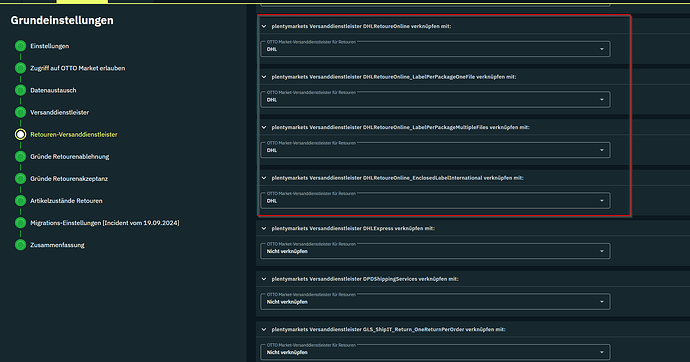Jump to the Zusammenfassung step
The width and height of the screenshot is (690, 362).
tap(57, 245)
